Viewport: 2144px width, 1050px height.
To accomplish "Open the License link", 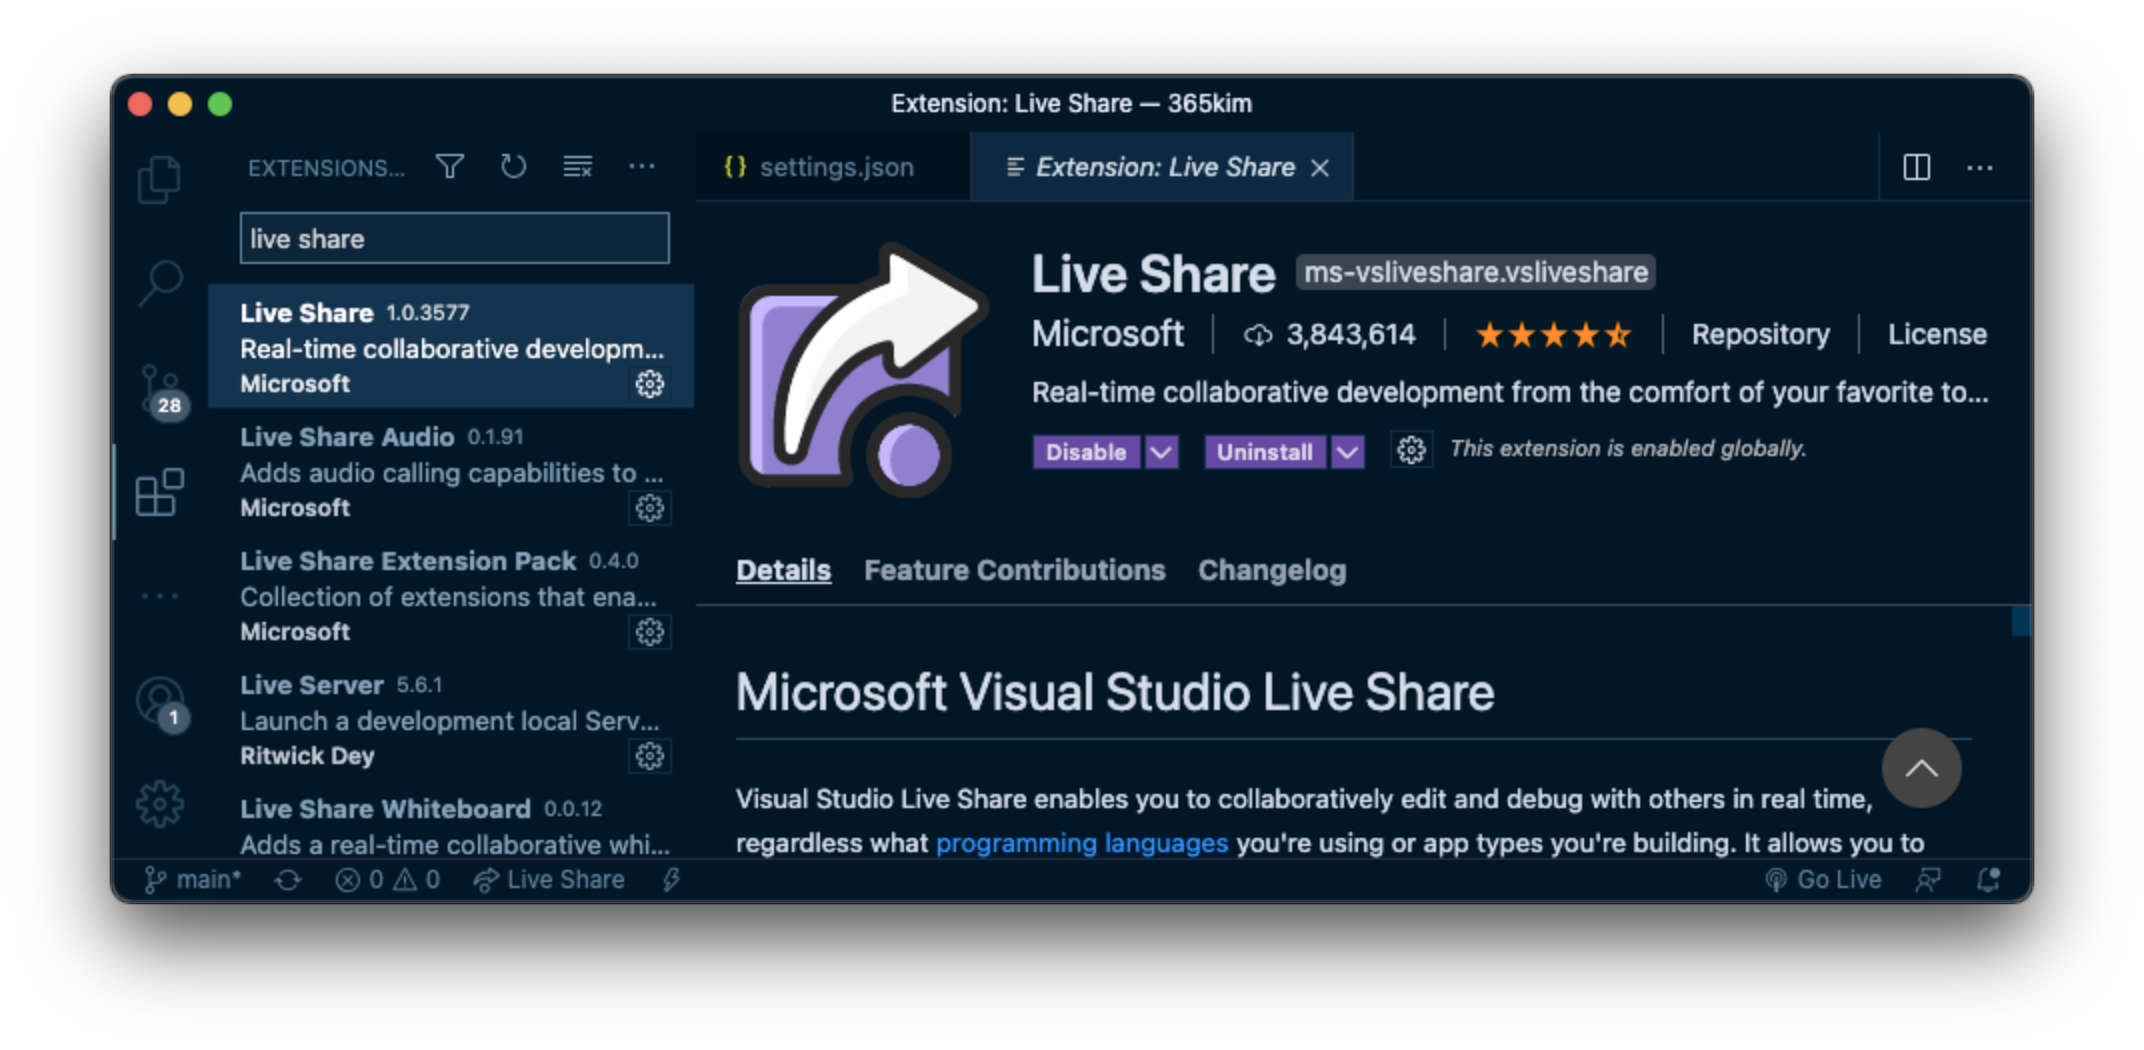I will (1937, 334).
